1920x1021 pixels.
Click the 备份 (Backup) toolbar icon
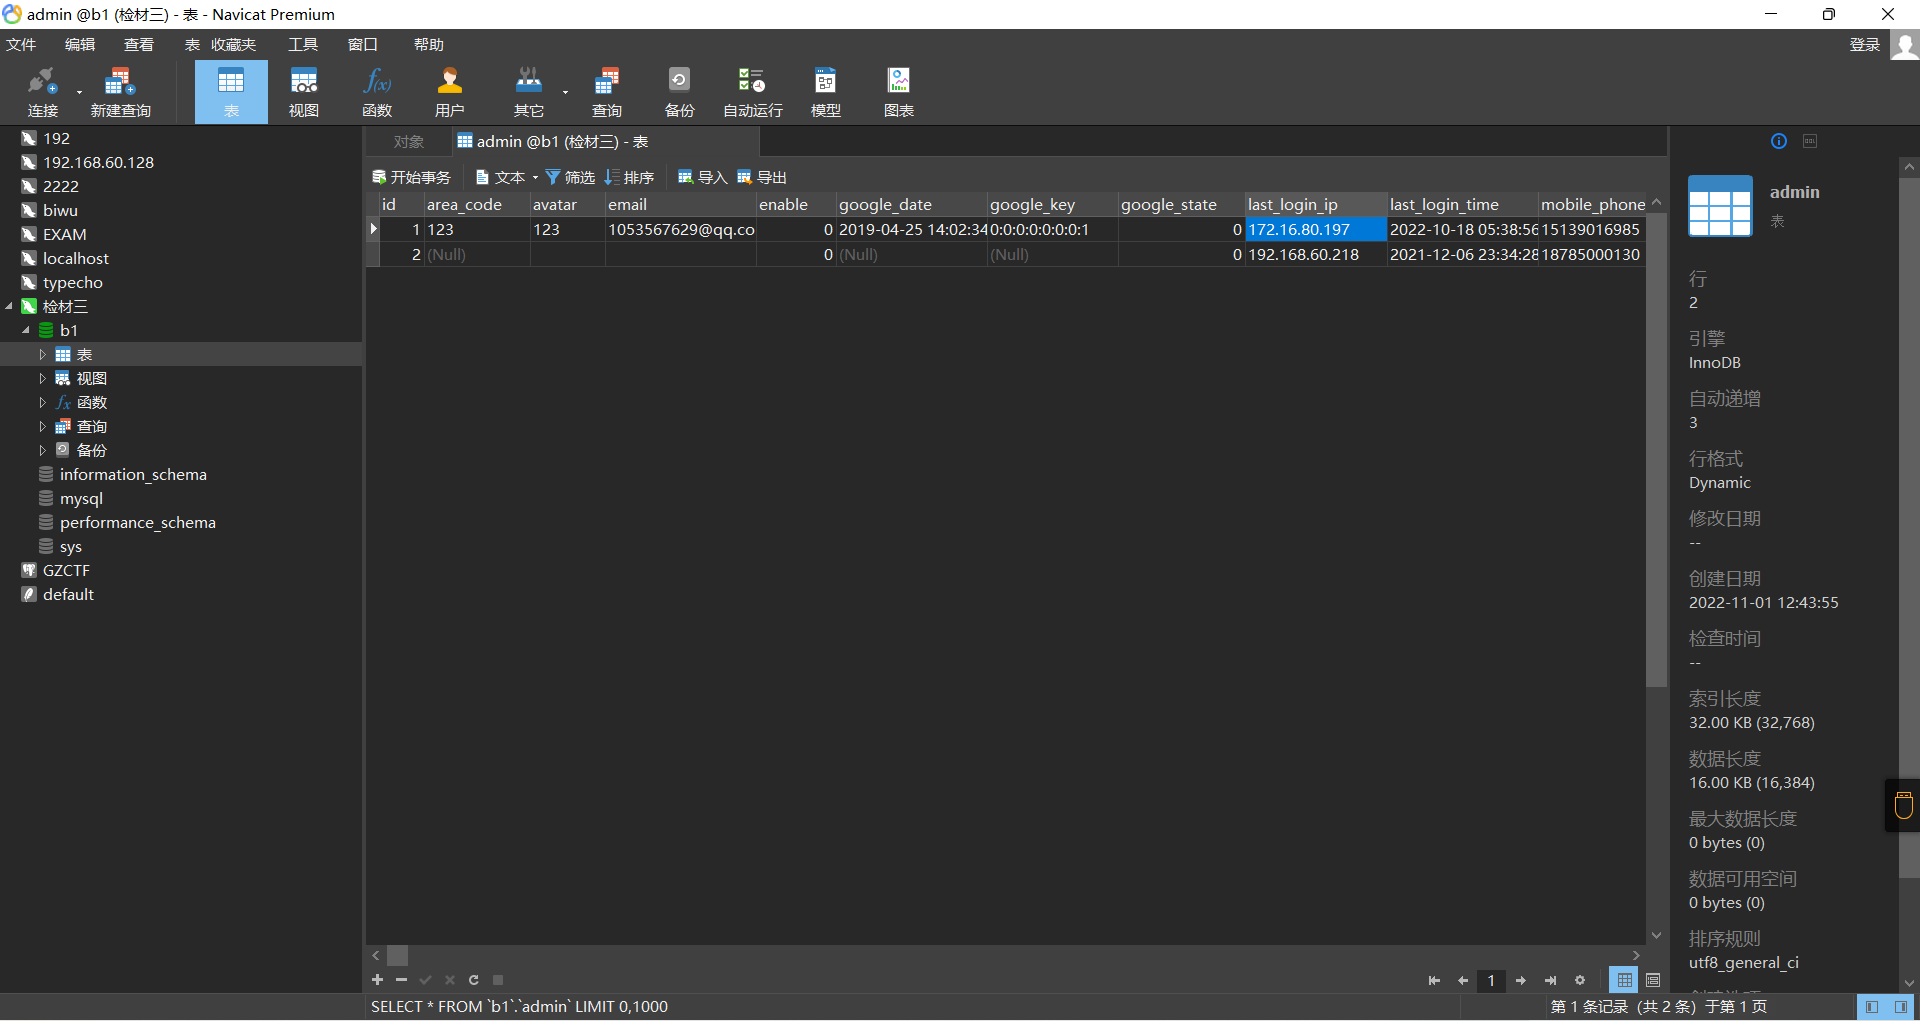680,91
